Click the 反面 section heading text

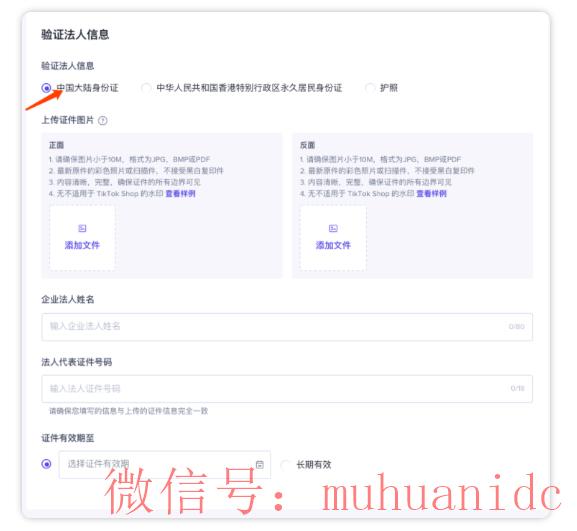pos(307,145)
